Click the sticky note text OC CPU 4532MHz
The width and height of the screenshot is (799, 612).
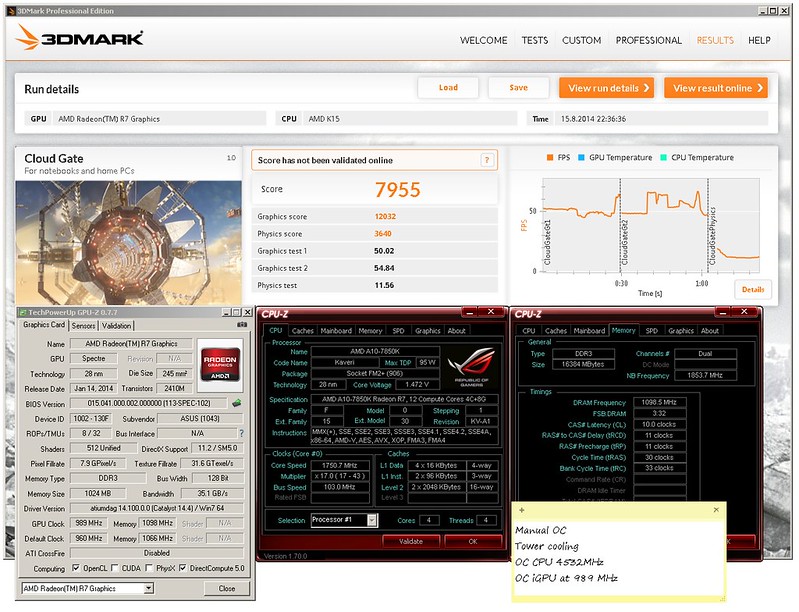point(559,562)
